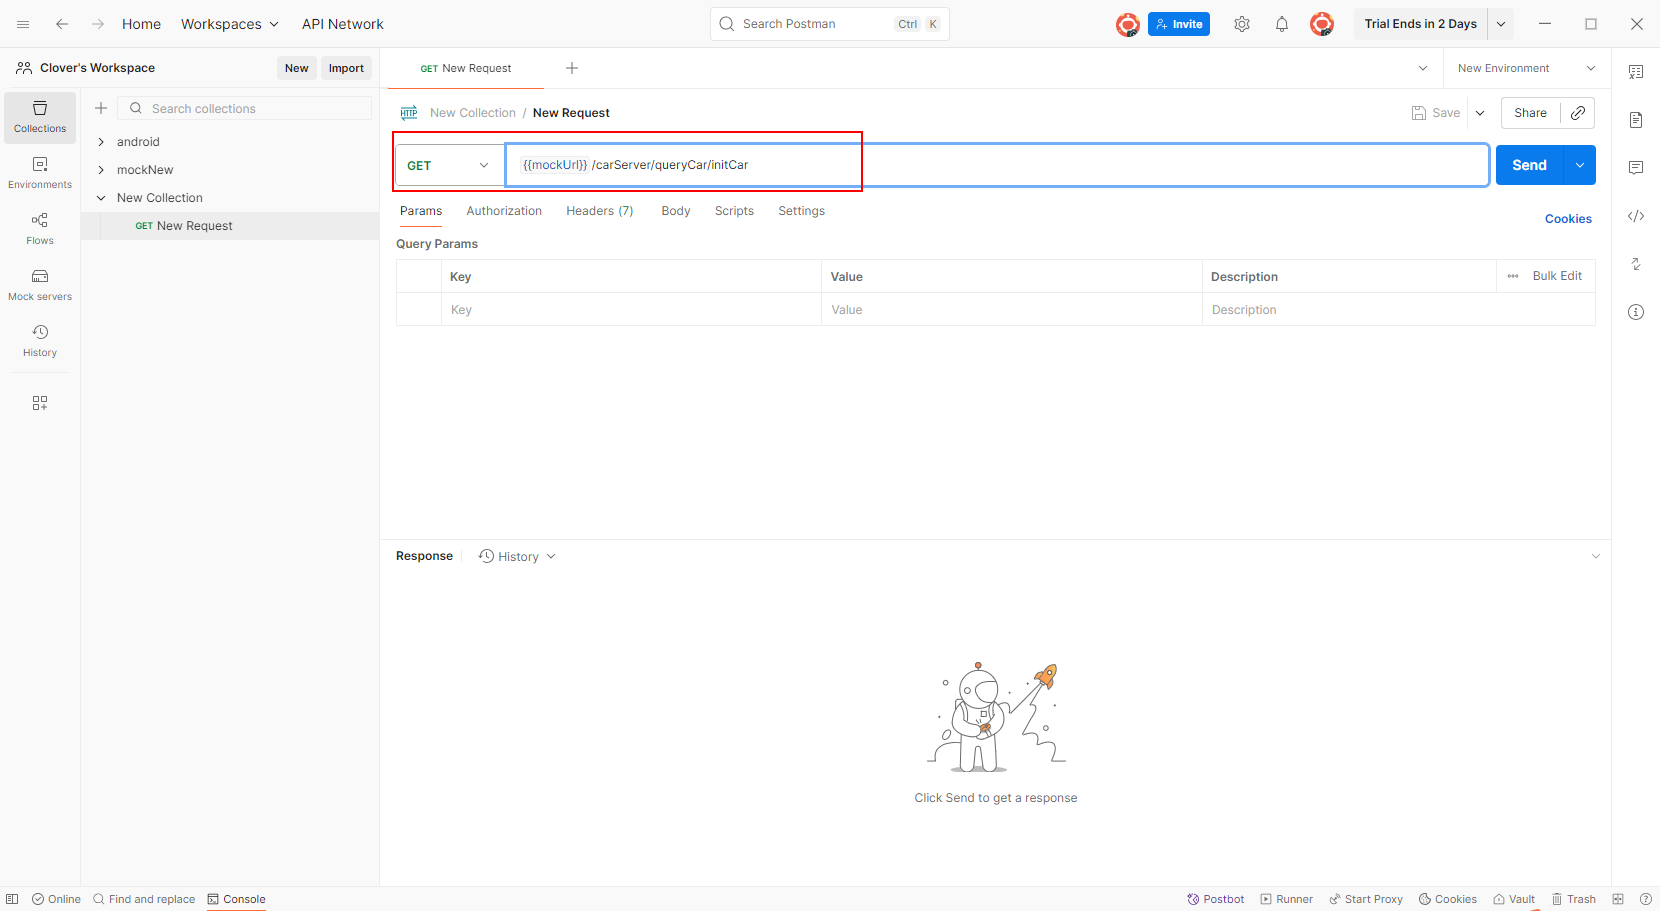Toggle two-pane layout icon in status bar

point(1618,899)
